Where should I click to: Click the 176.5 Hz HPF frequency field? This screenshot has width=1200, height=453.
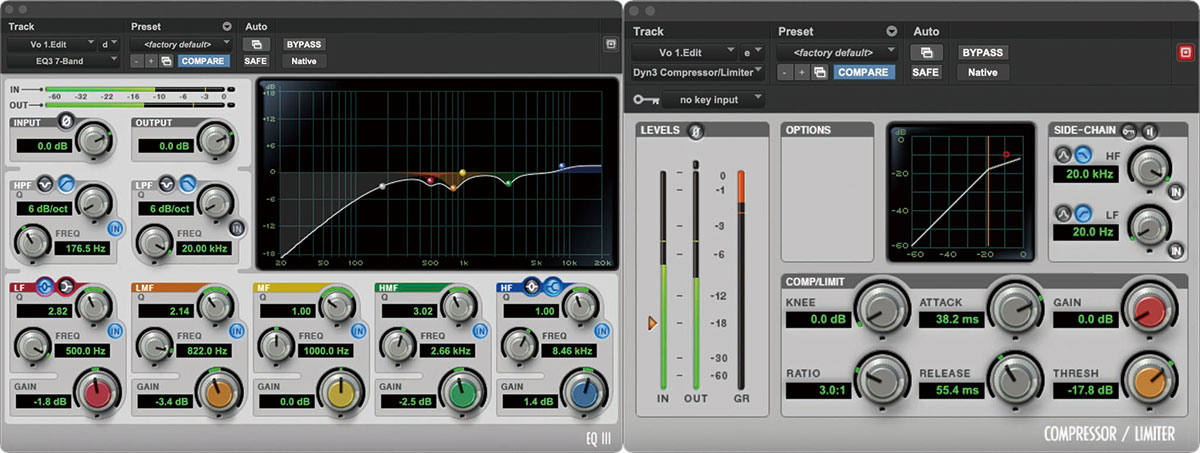pyautogui.click(x=80, y=249)
